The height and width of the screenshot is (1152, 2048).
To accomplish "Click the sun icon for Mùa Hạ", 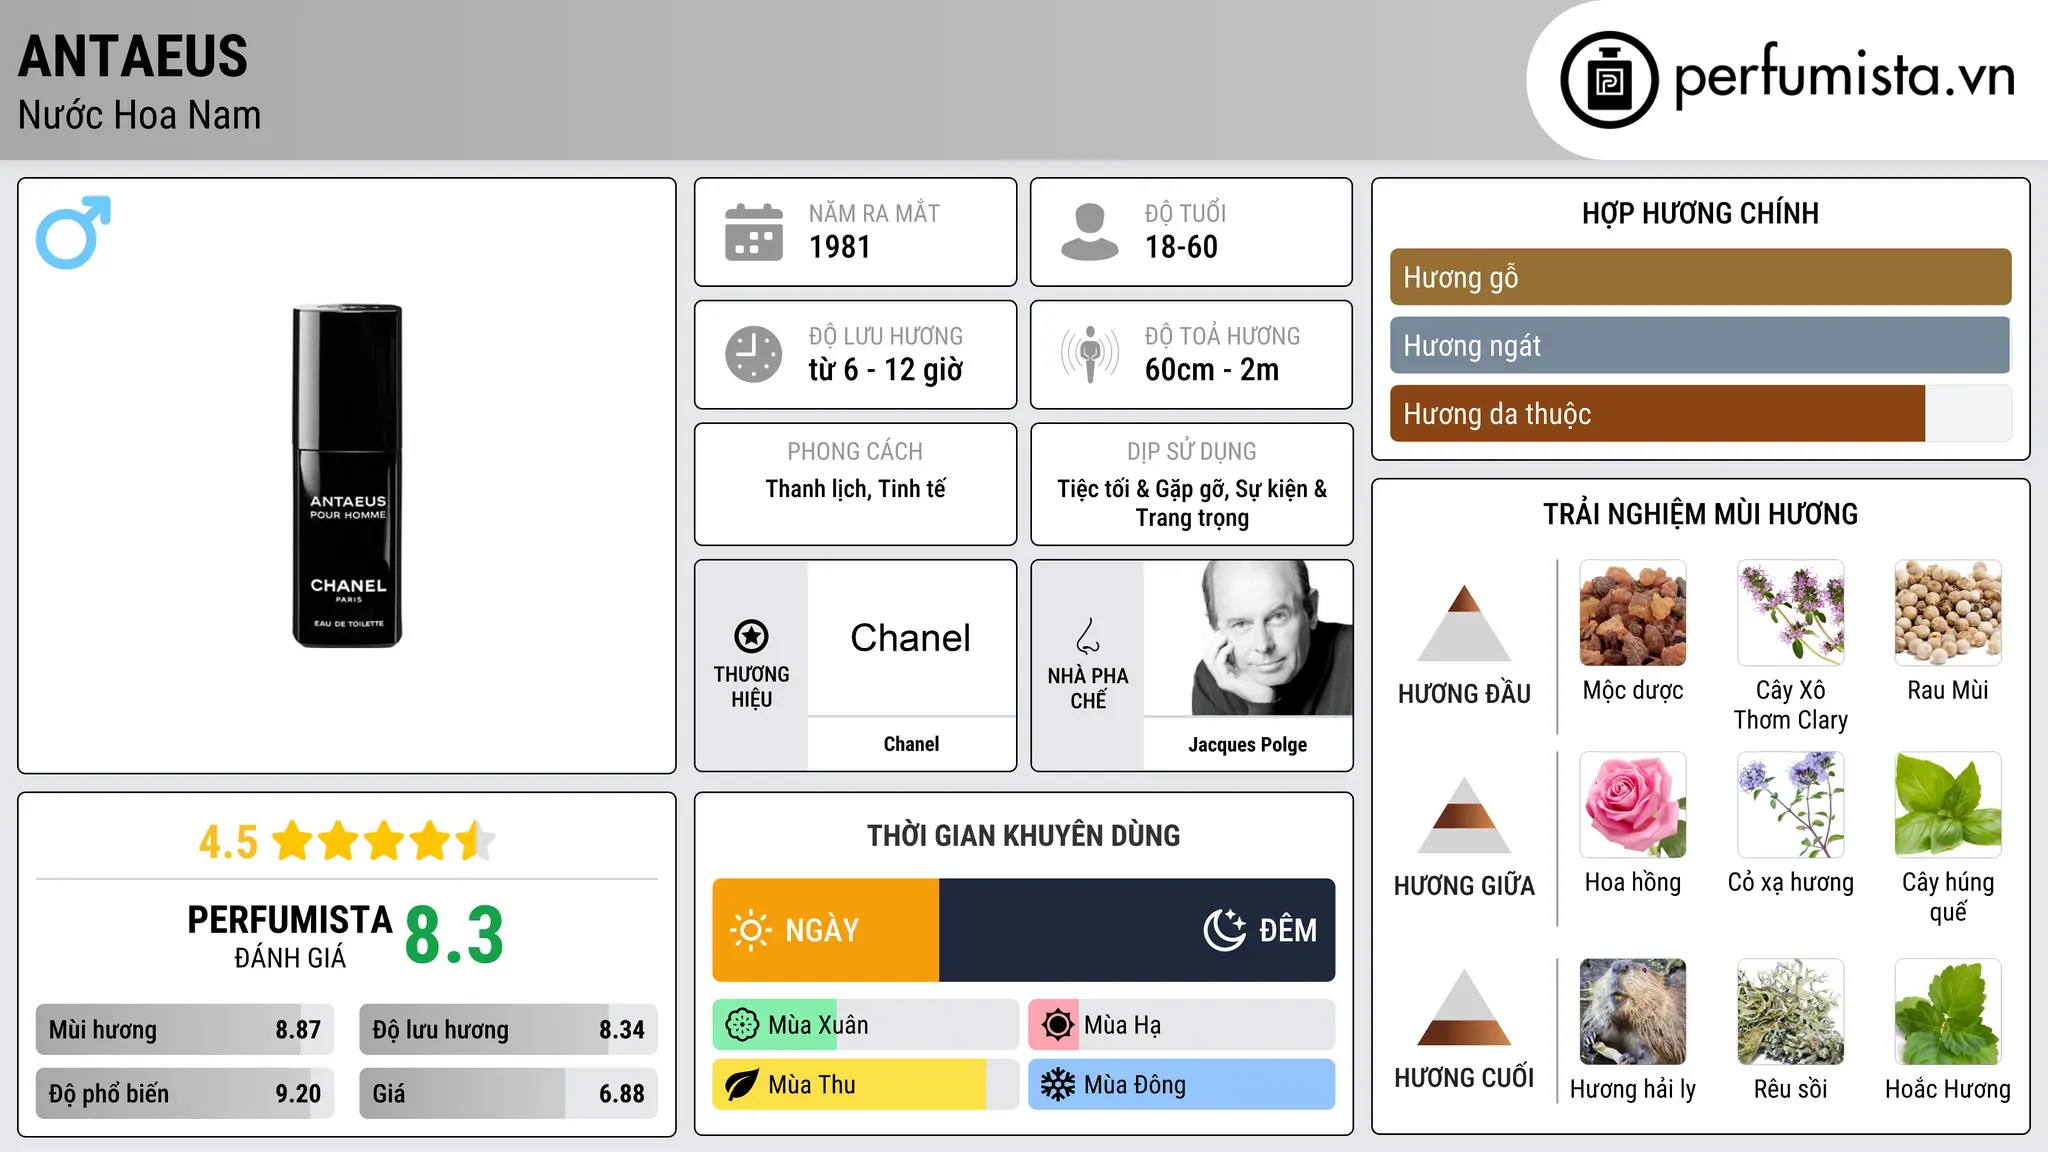I will click(x=1057, y=1025).
